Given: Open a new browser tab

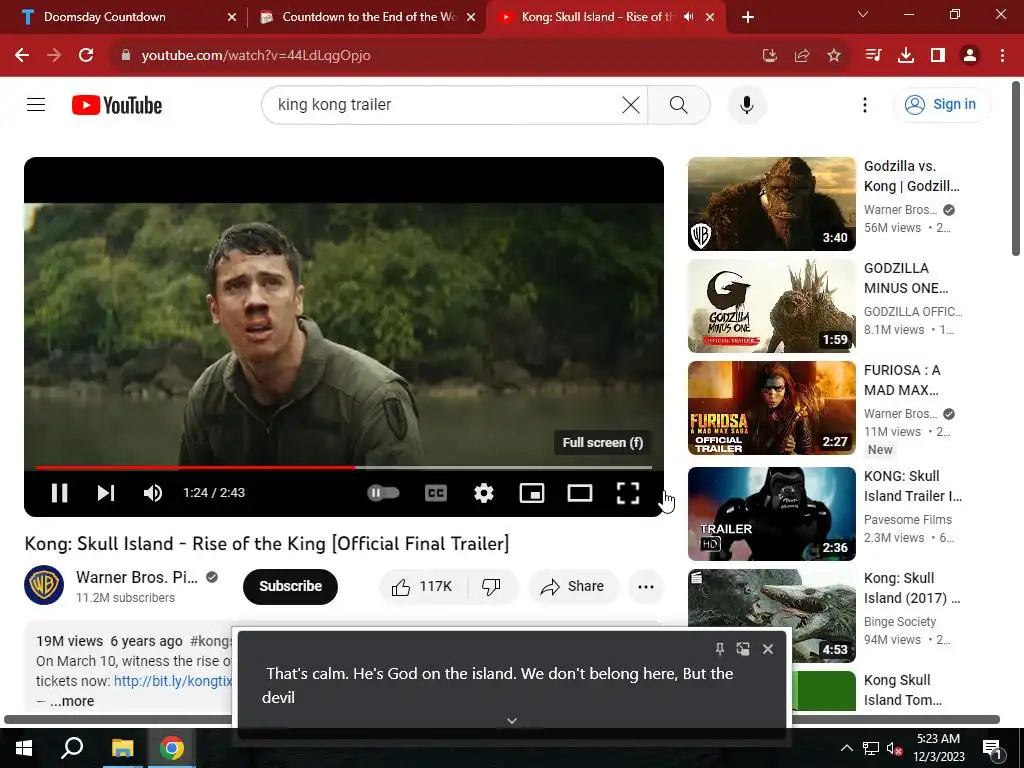Looking at the screenshot, I should point(748,17).
